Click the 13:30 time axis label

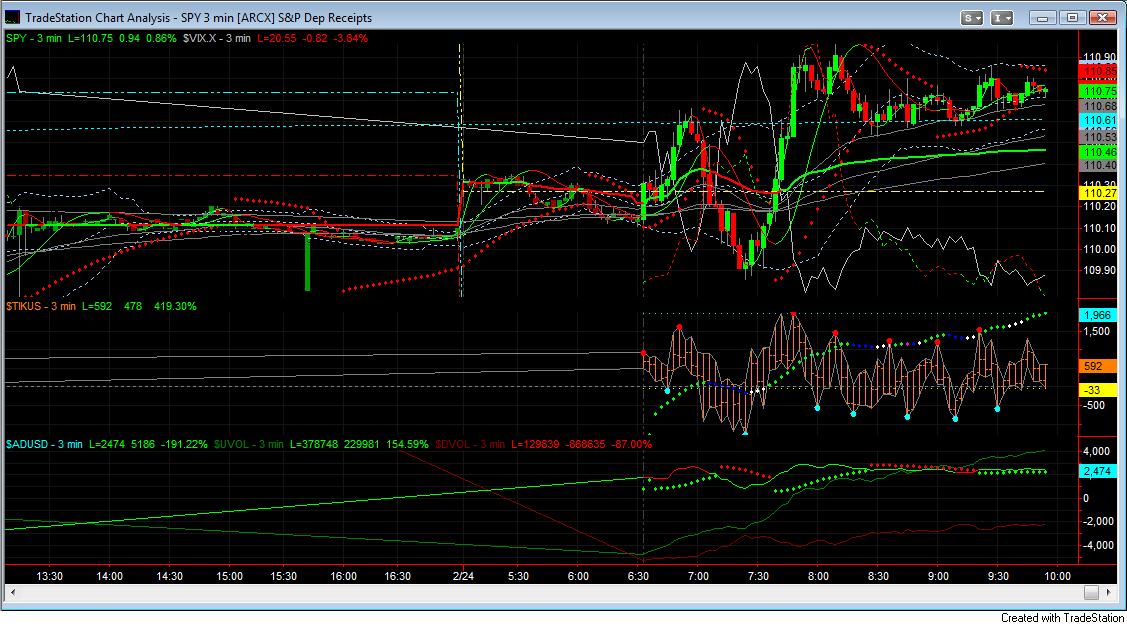click(49, 576)
